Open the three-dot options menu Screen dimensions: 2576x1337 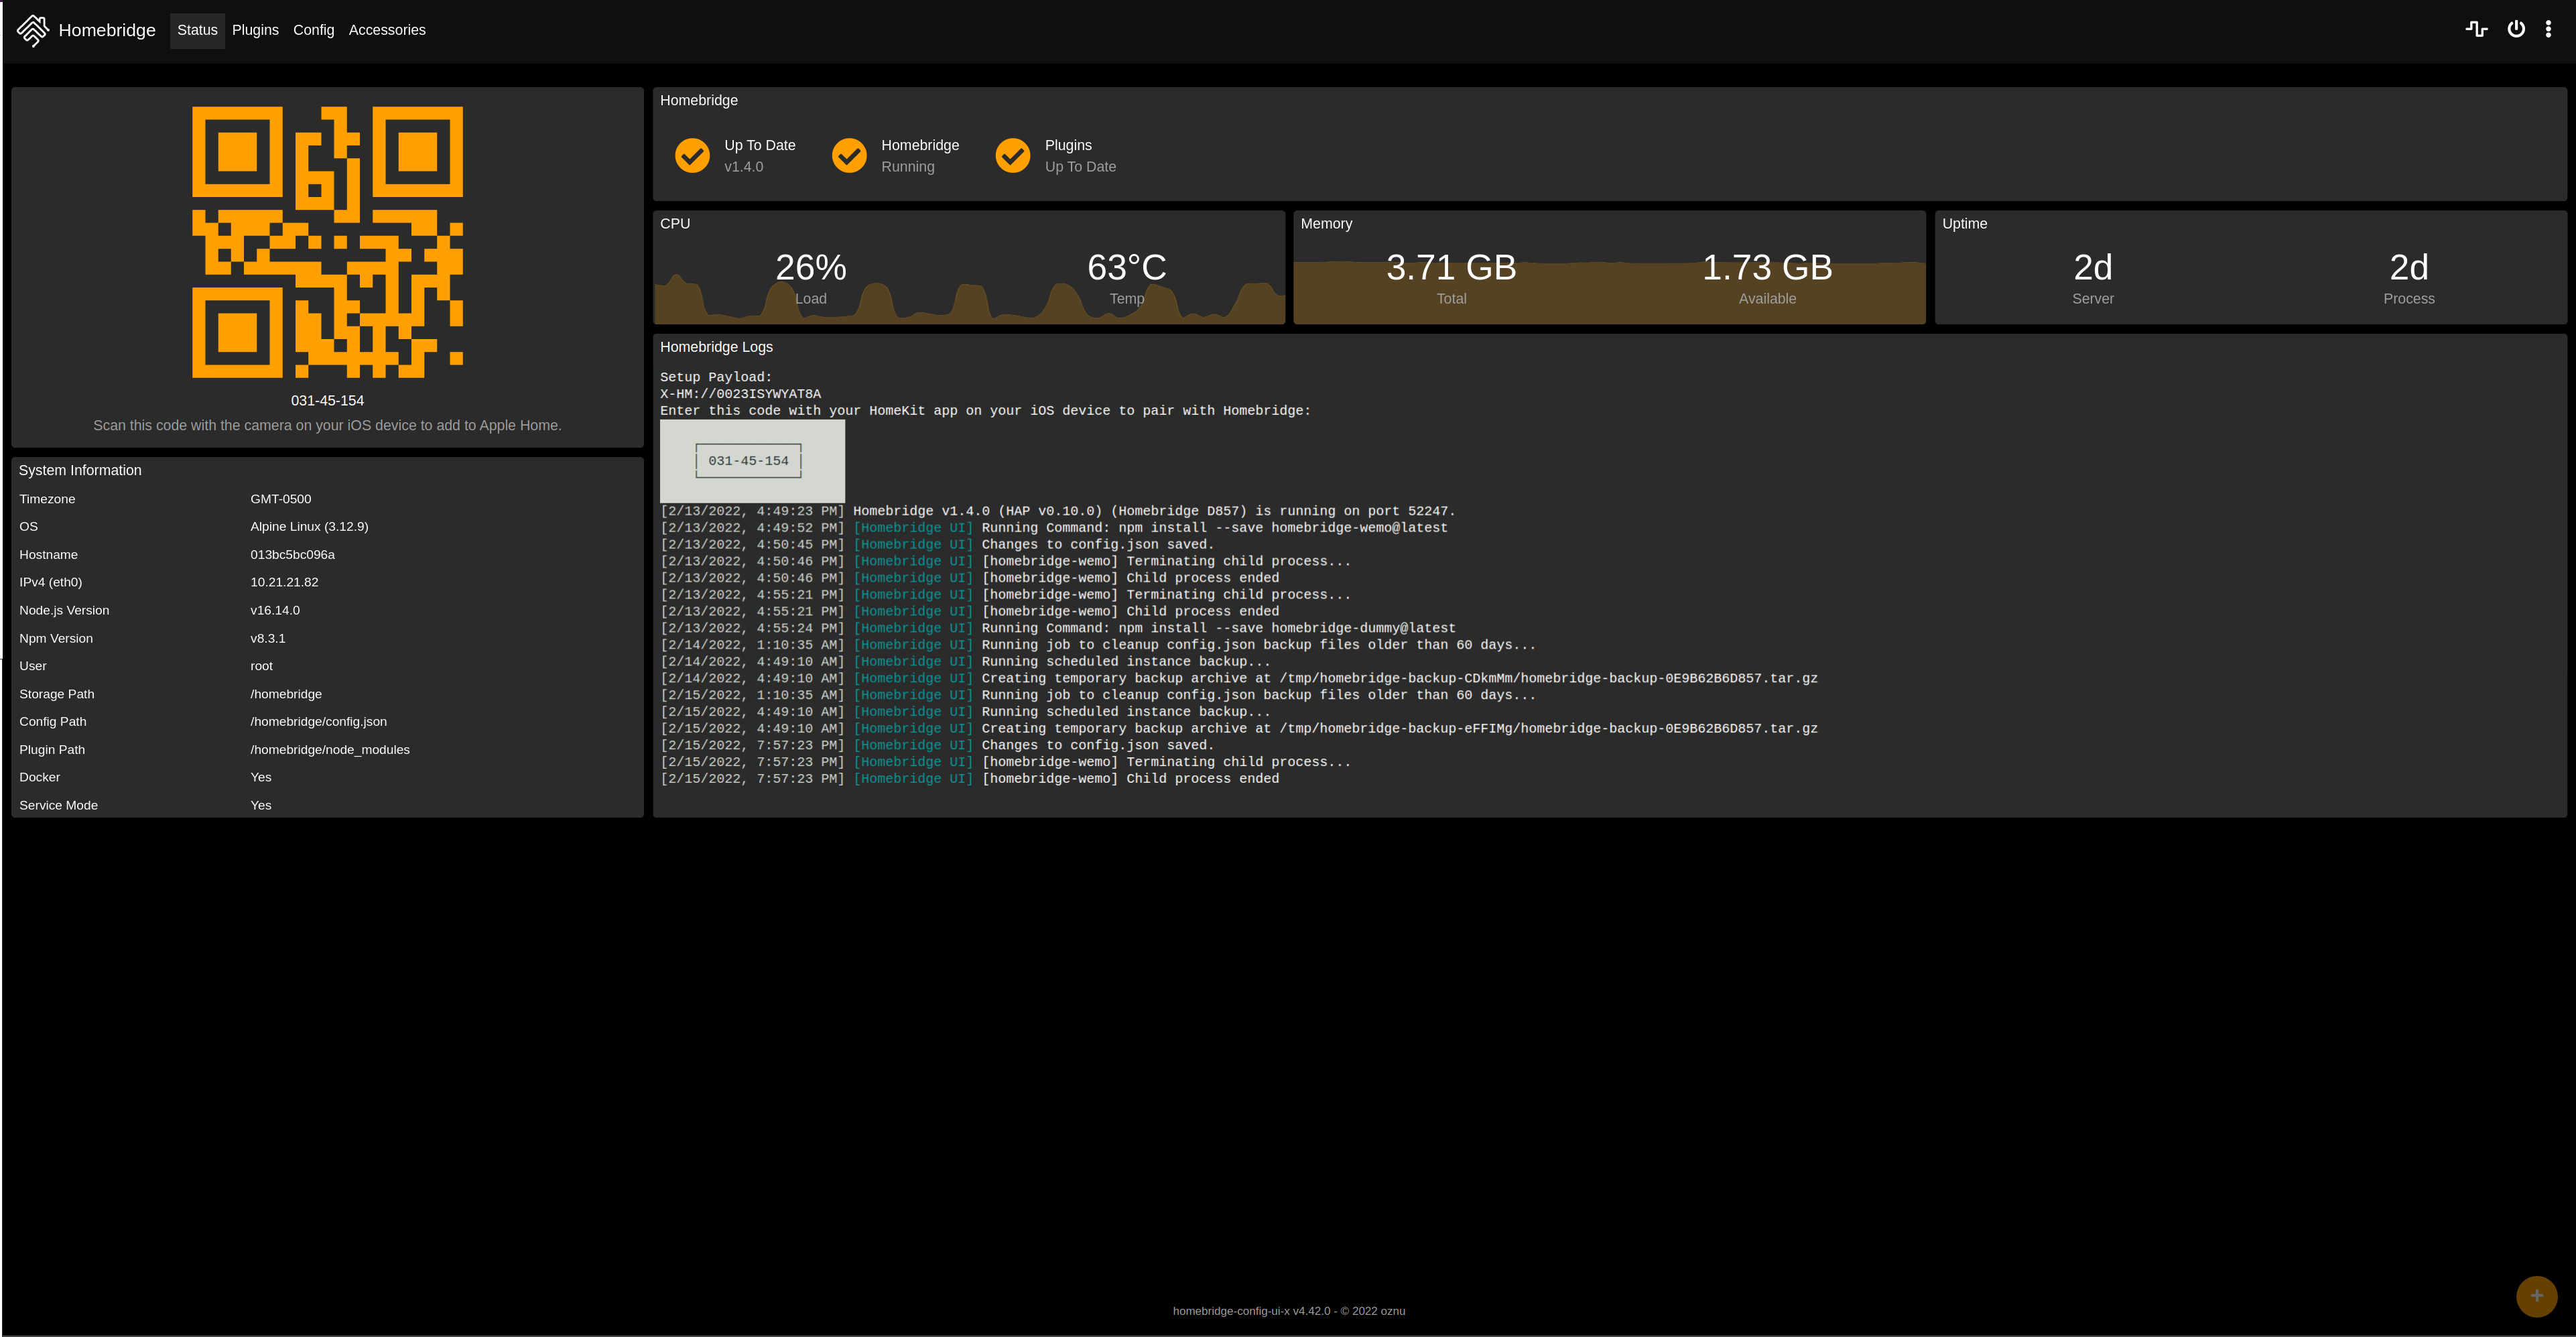2548,29
